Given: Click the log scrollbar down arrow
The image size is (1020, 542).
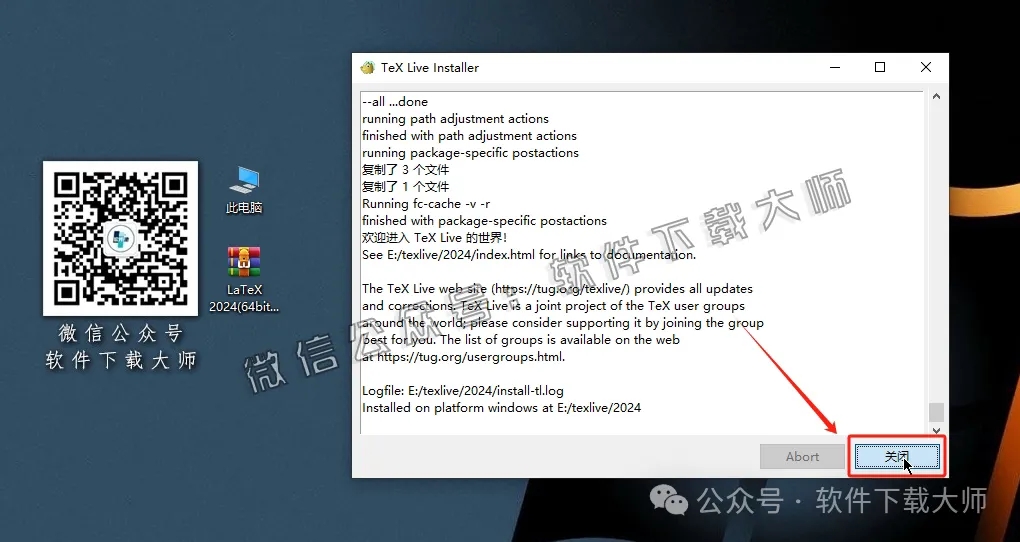Looking at the screenshot, I should [x=936, y=430].
